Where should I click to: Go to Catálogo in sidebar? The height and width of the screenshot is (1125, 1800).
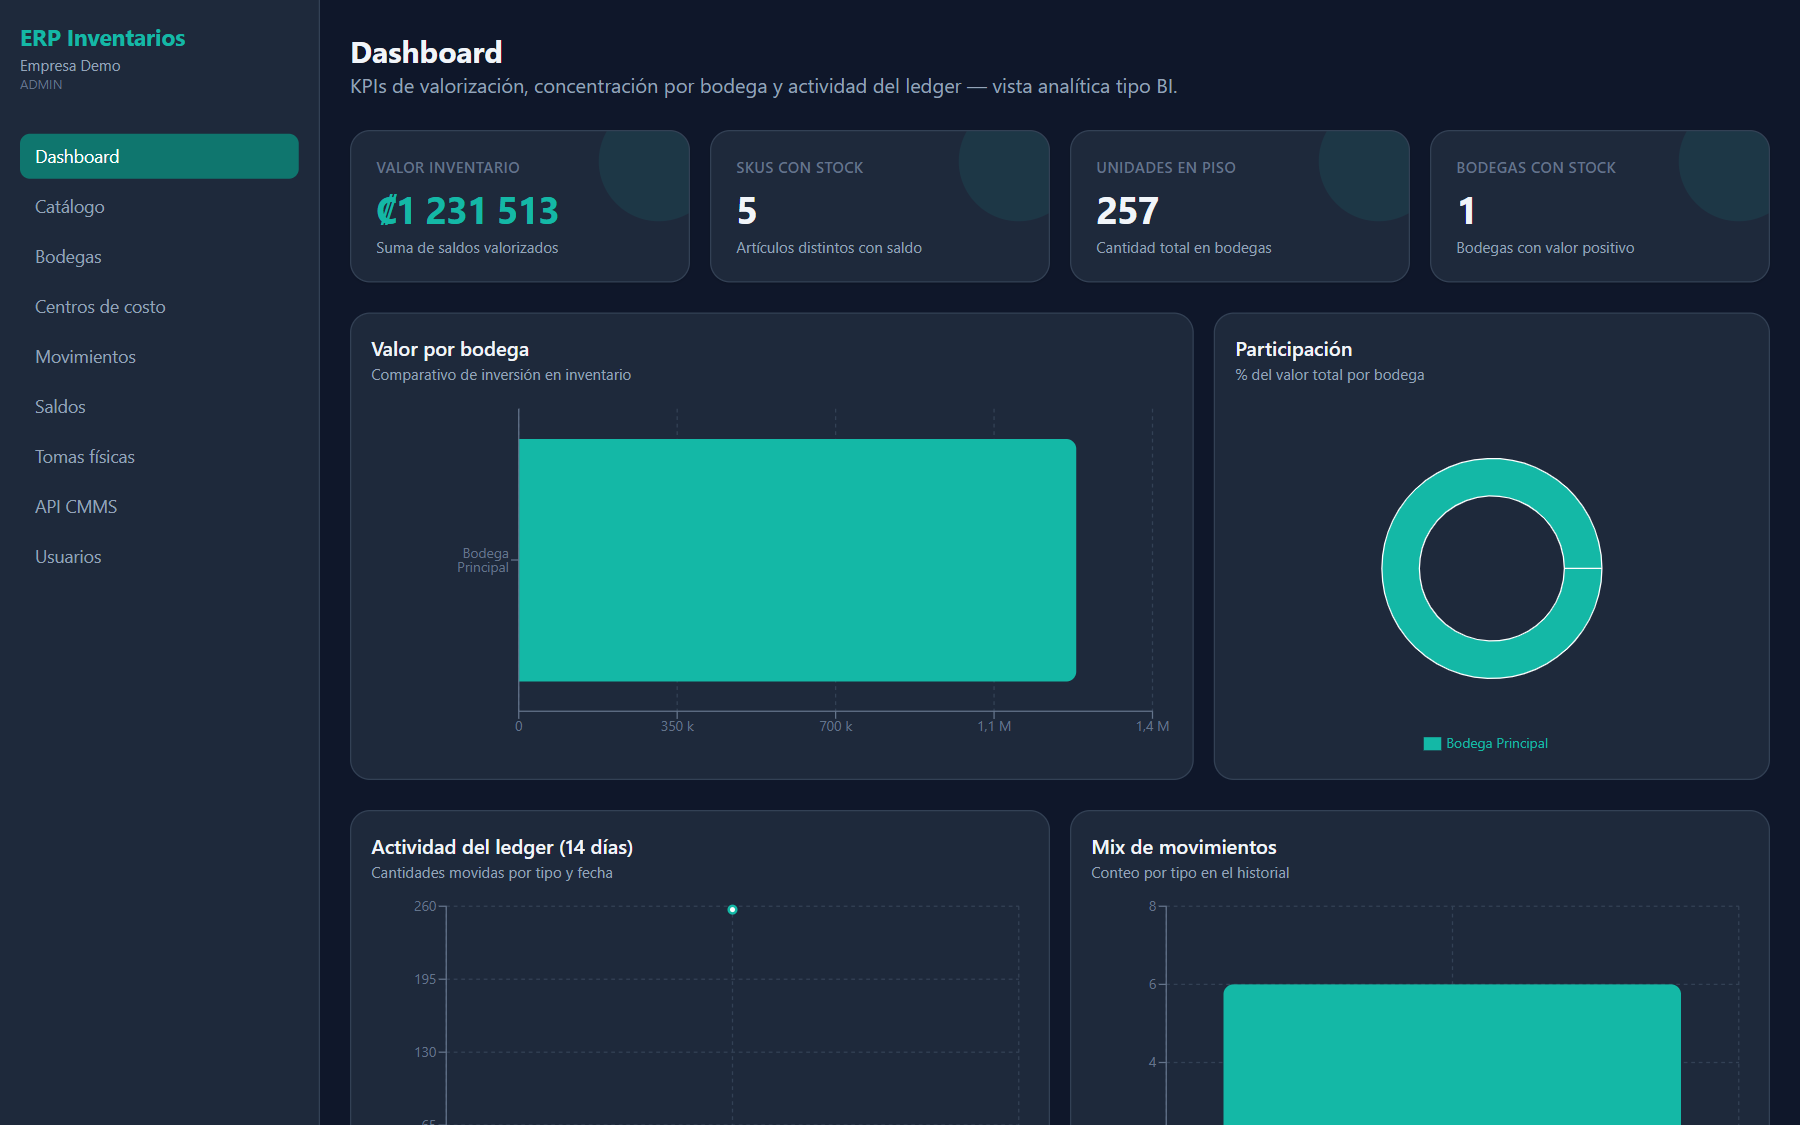pos(159,207)
